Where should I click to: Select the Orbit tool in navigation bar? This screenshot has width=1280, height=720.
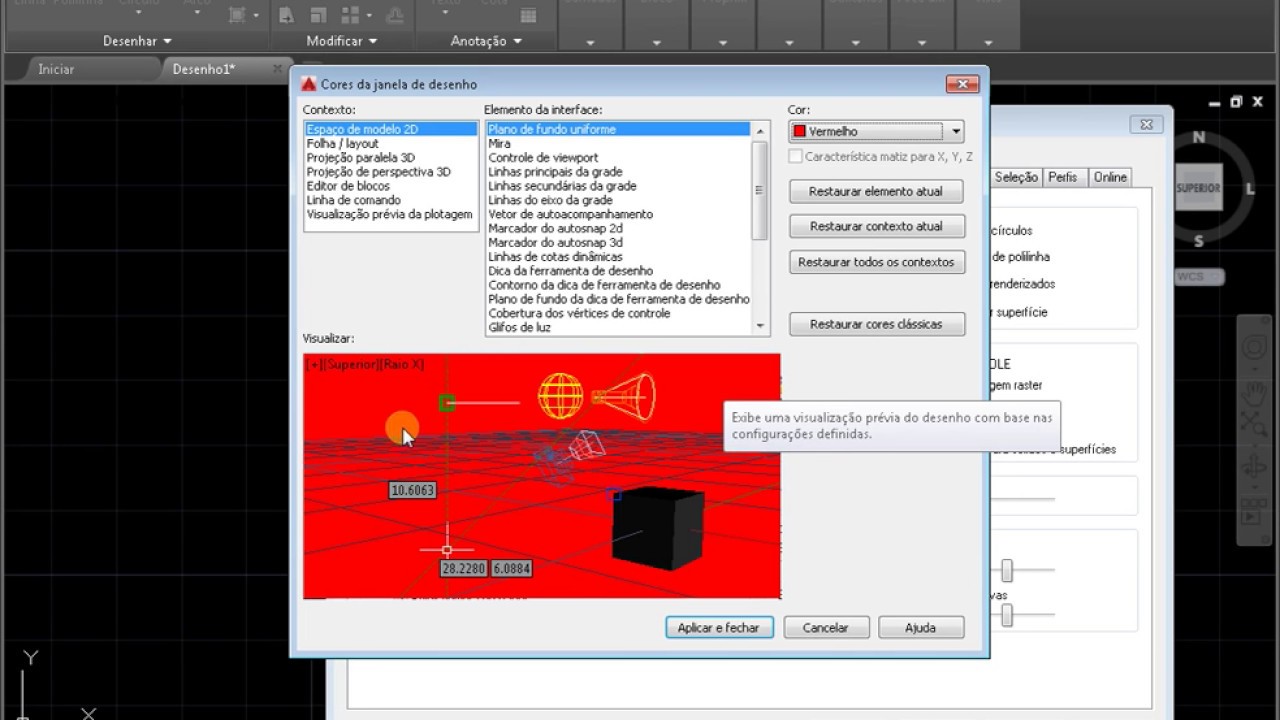1253,468
